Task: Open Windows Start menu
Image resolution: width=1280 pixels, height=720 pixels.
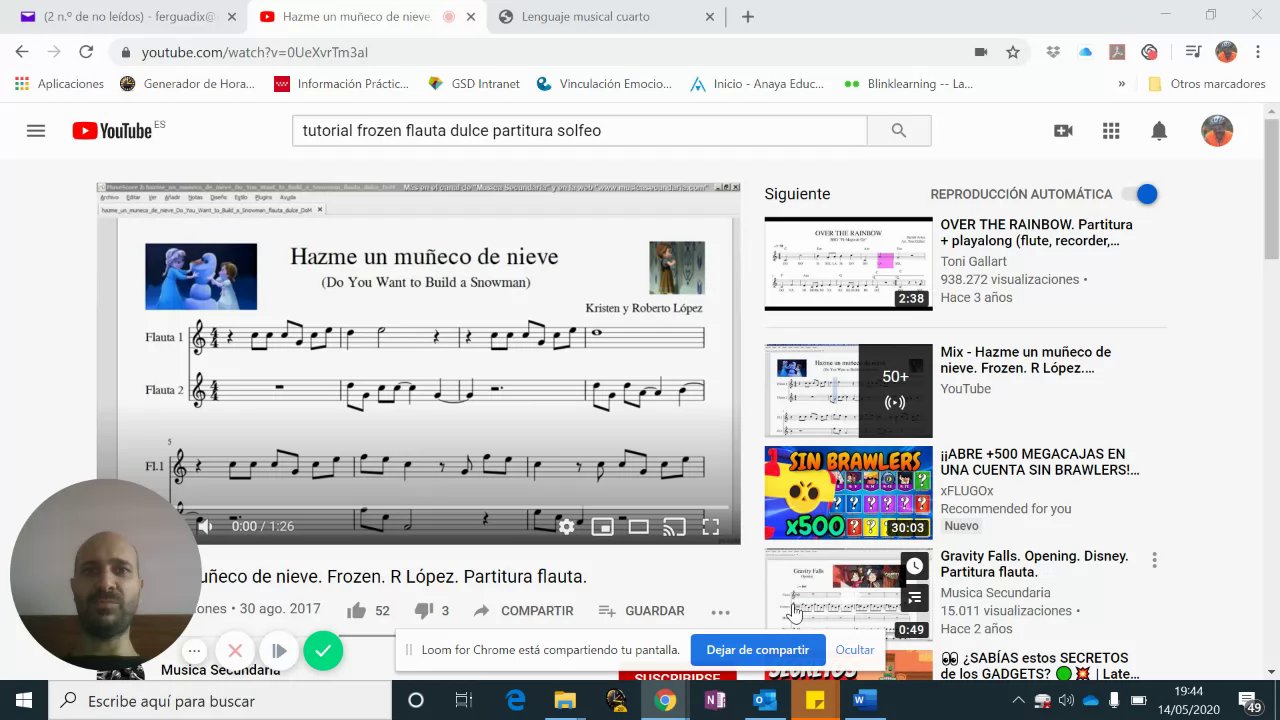Action: coord(24,701)
